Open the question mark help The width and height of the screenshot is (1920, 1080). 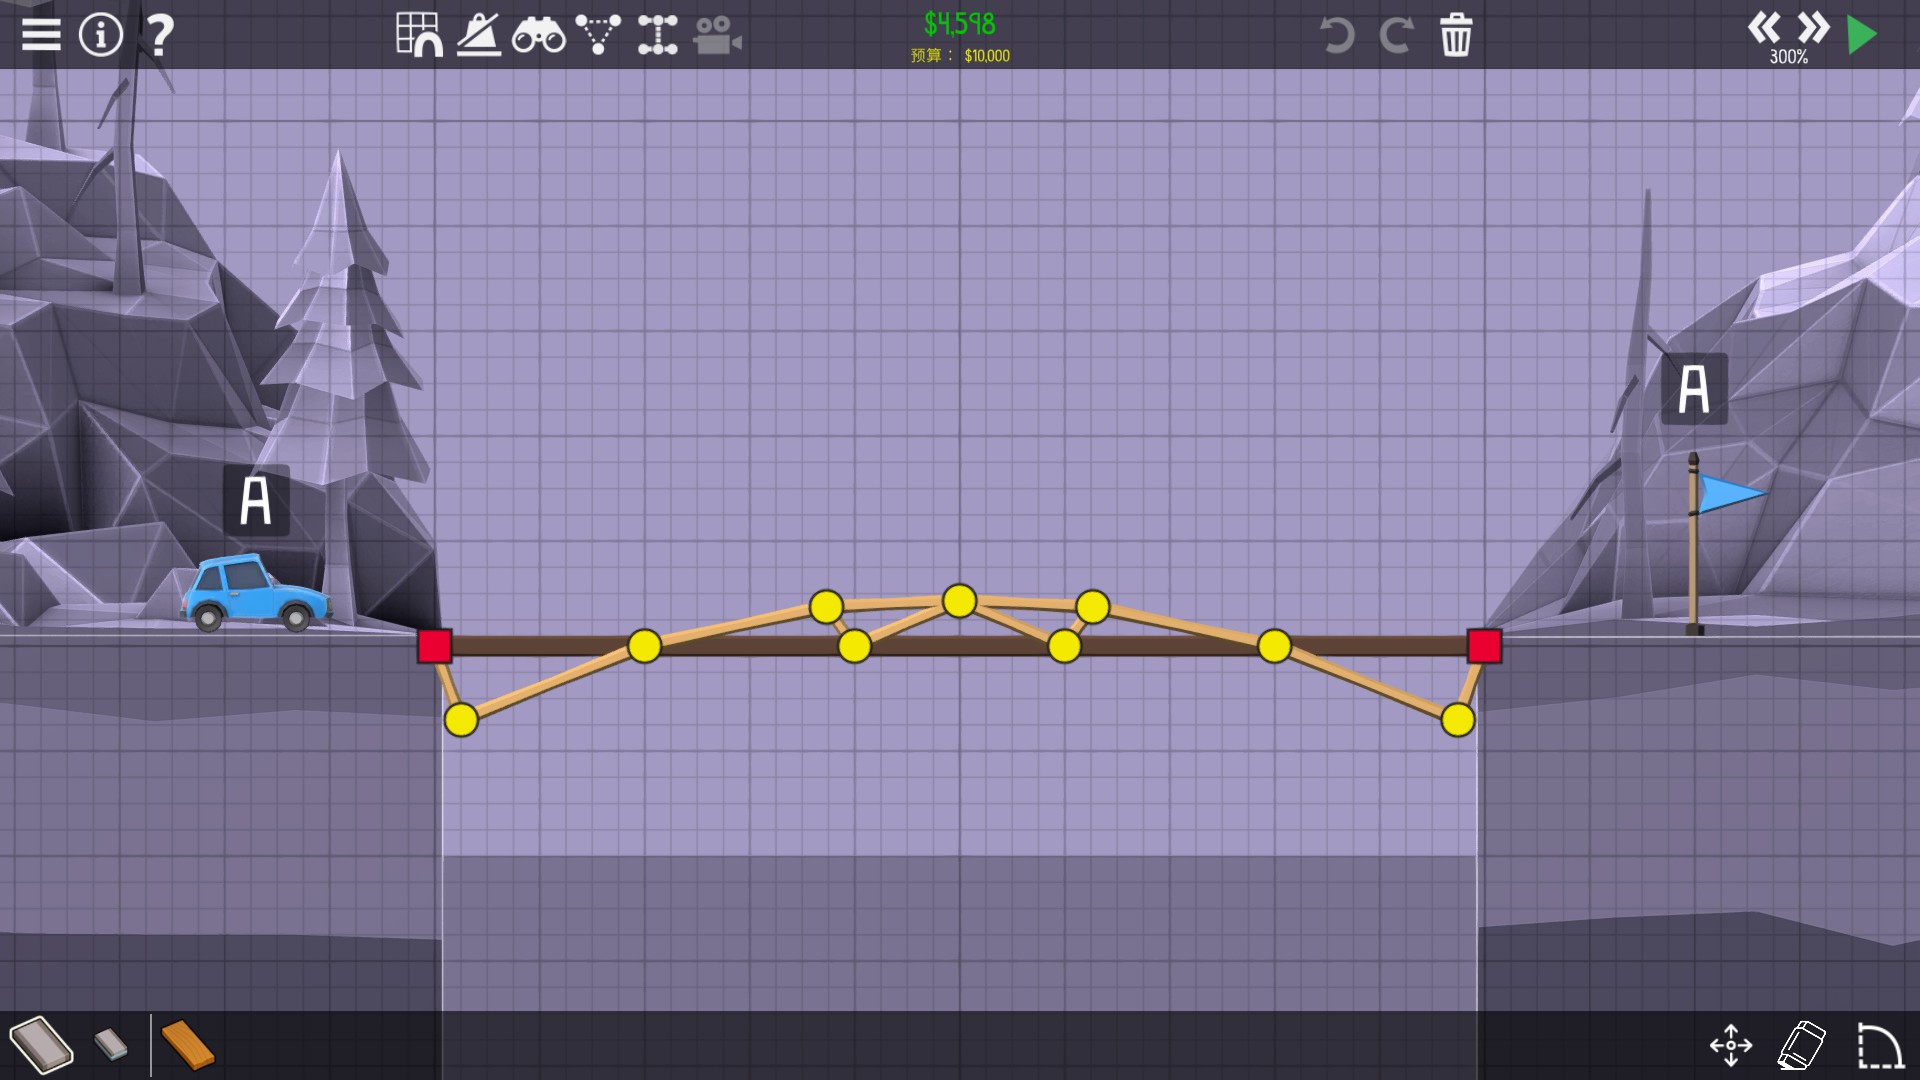click(x=159, y=35)
